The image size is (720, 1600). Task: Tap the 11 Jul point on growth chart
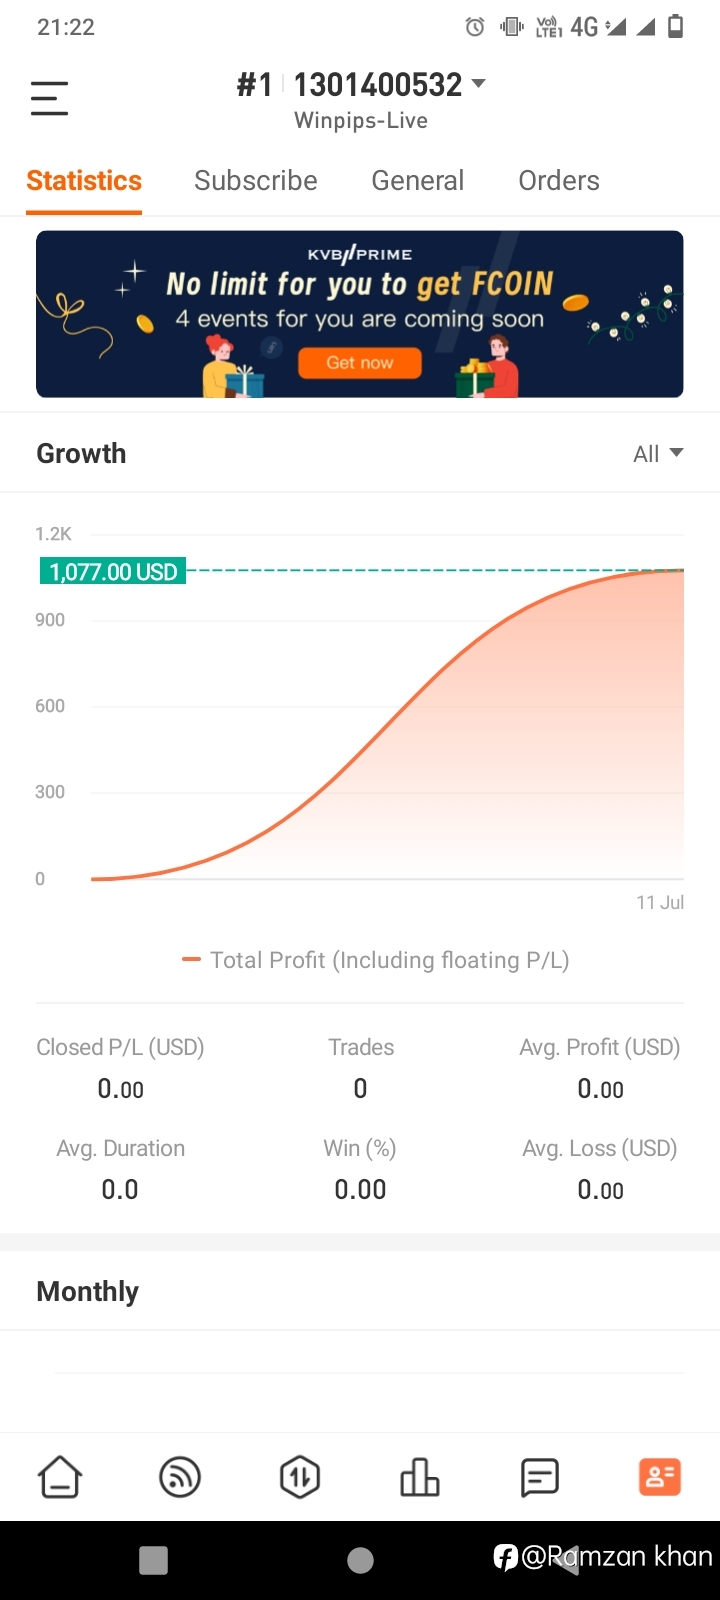[x=660, y=902]
